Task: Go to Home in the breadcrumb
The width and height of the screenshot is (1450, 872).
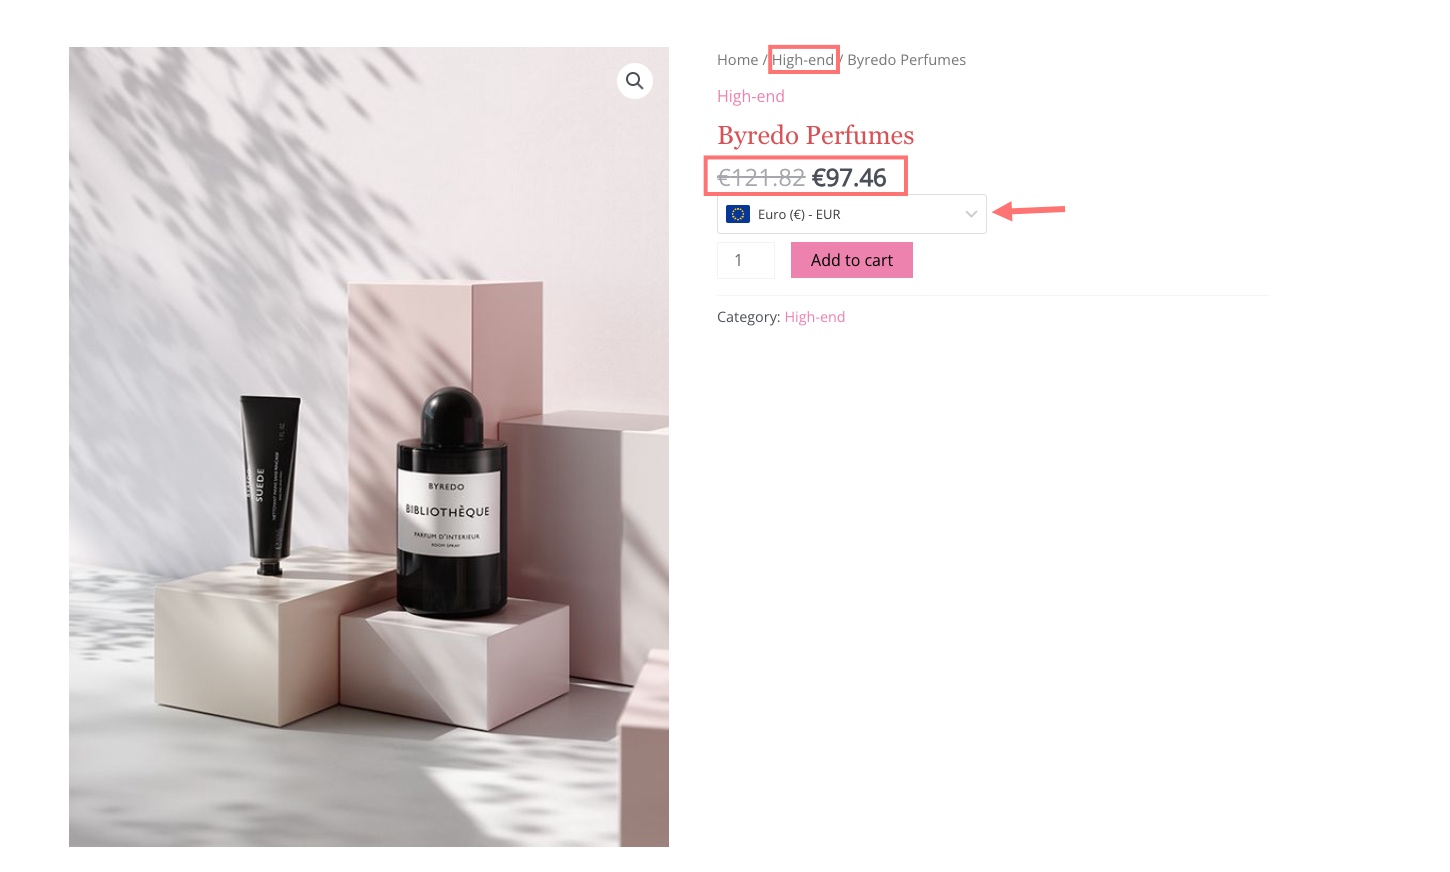Action: 738,60
